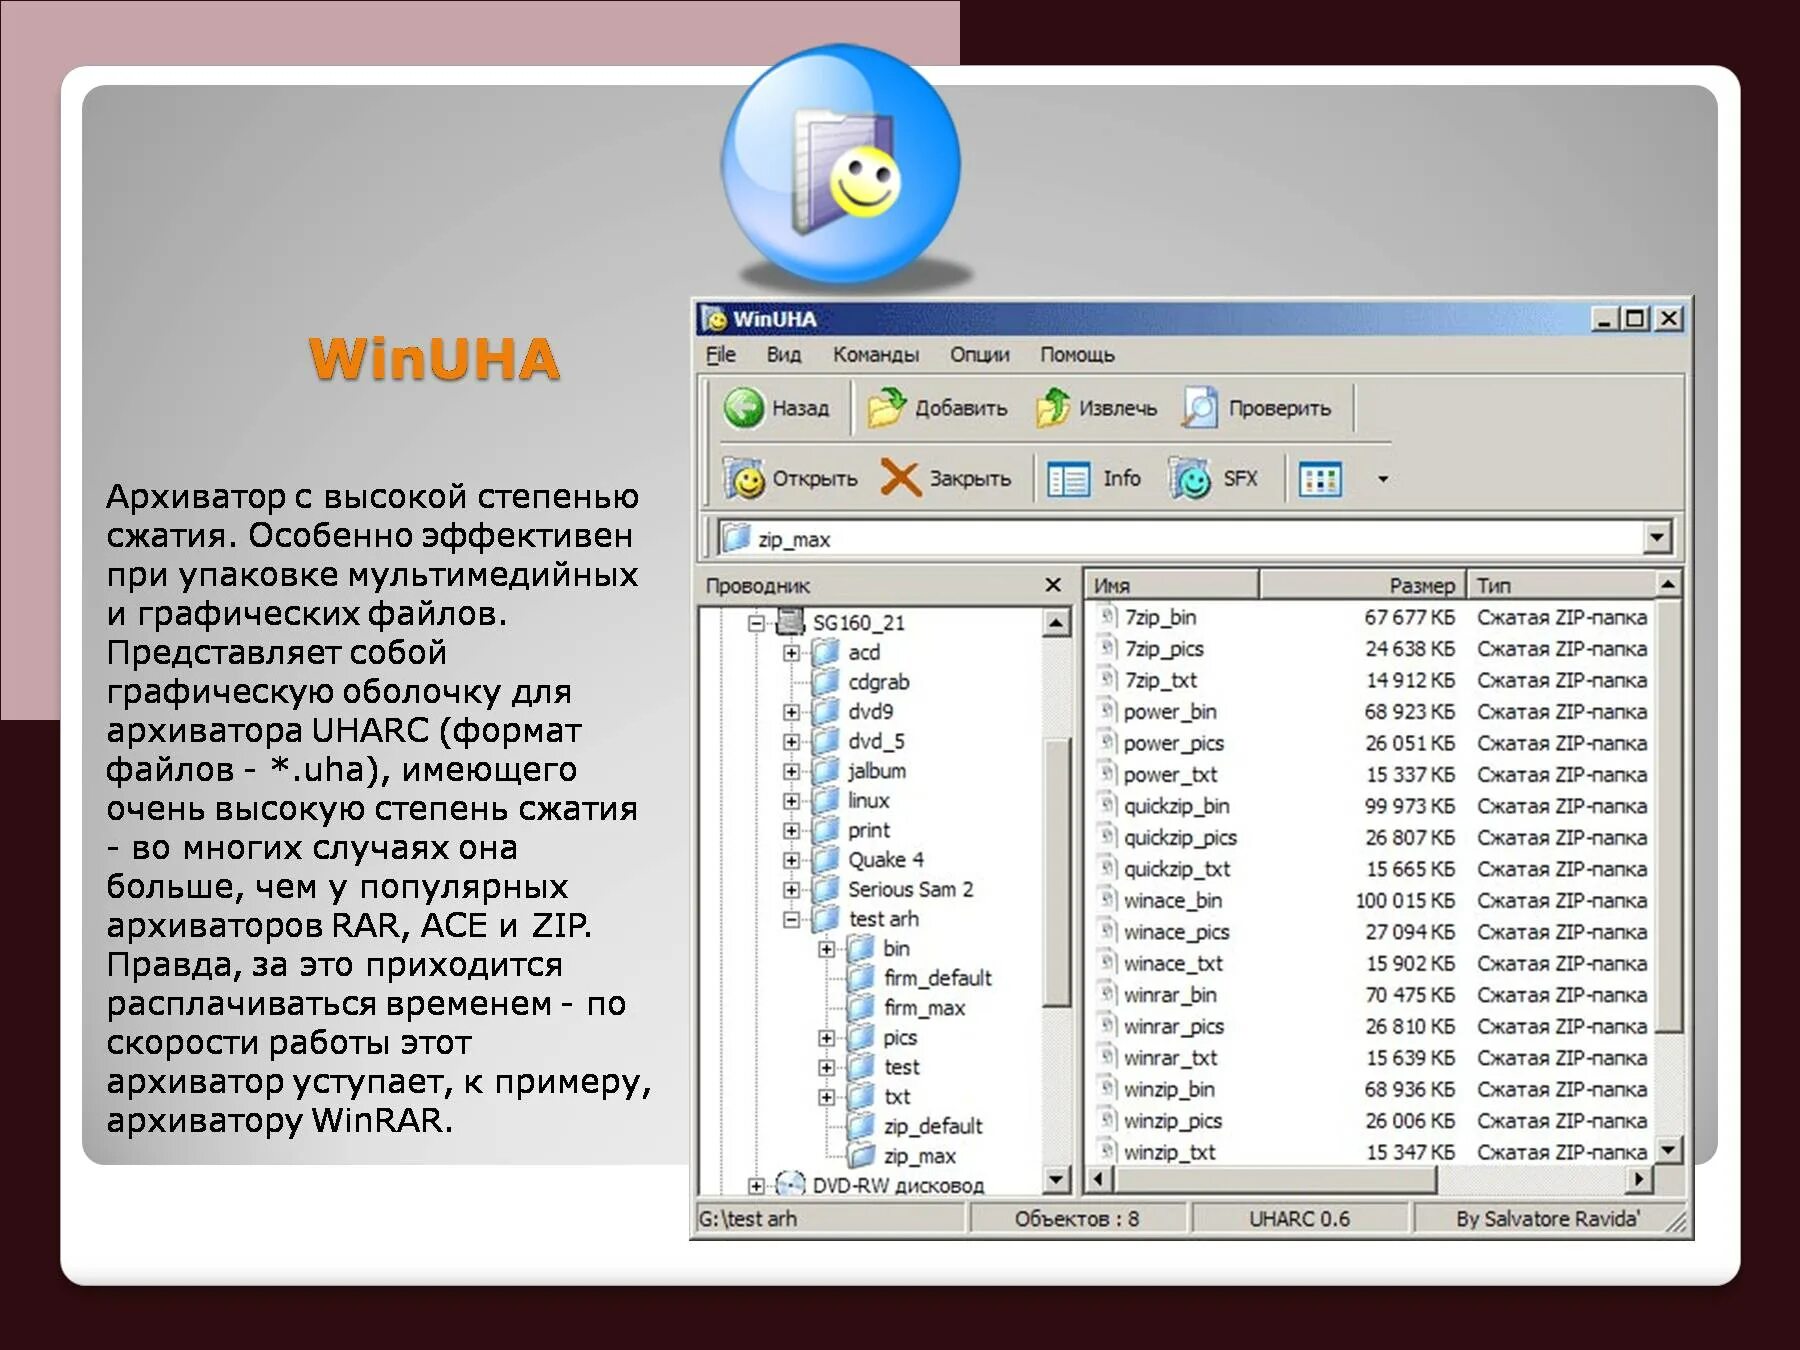Click the 7zip_pics archive file icon
This screenshot has width=1800, height=1350.
[1107, 648]
